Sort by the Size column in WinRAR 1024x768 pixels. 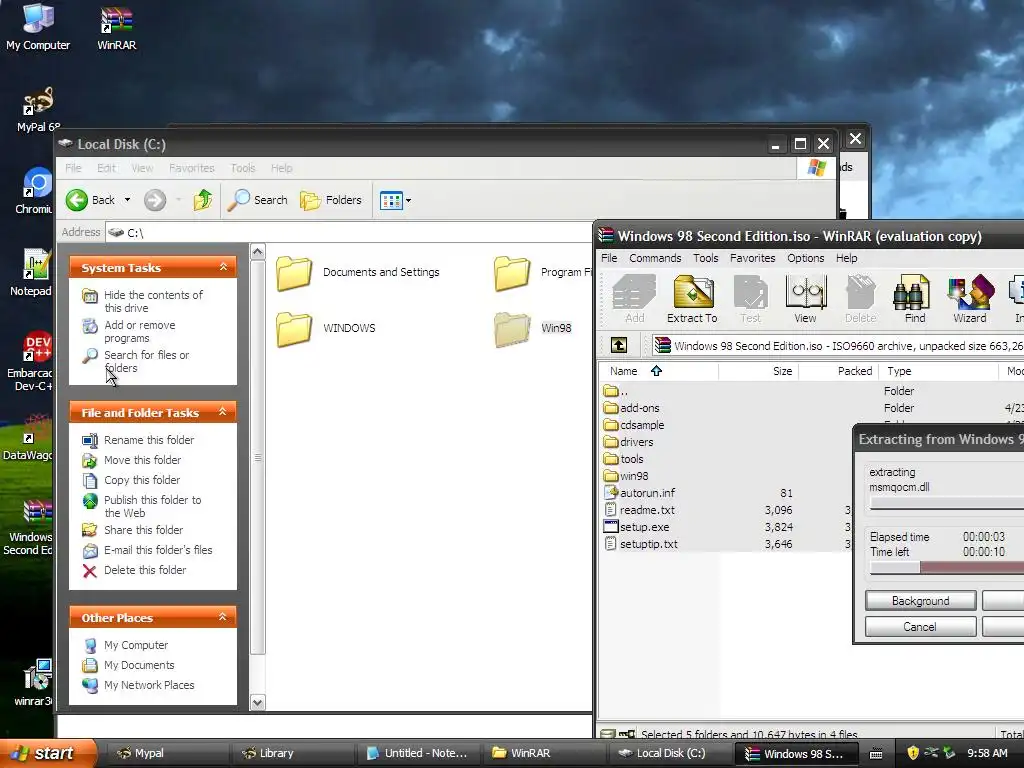coord(758,371)
